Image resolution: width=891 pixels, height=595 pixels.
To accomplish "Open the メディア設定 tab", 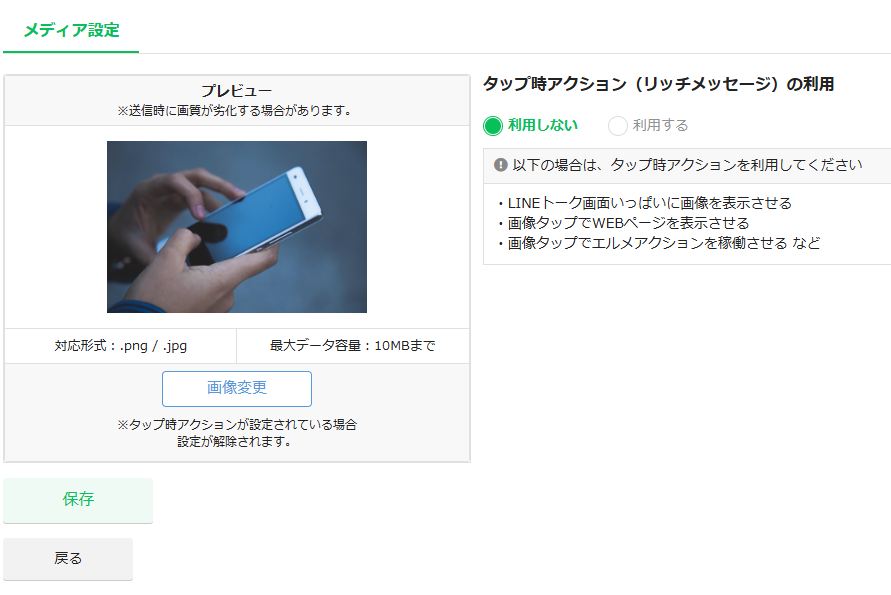I will point(71,30).
